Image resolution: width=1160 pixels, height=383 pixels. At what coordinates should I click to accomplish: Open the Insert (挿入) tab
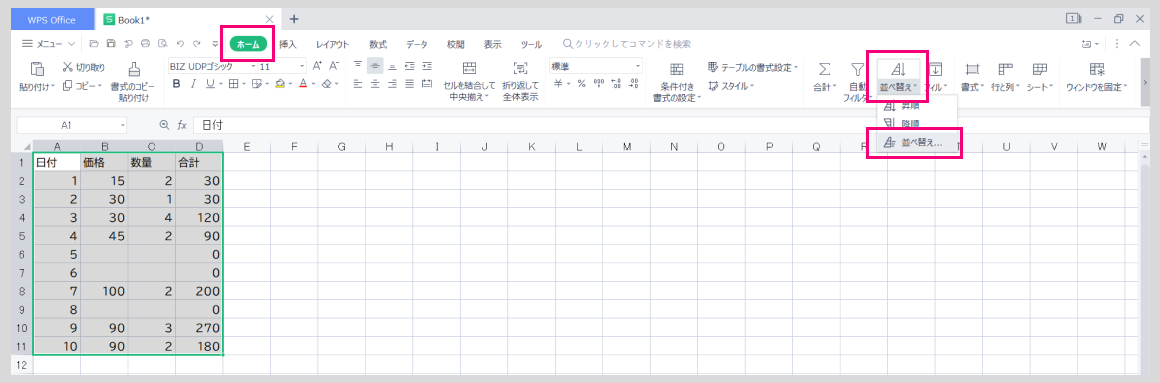pos(288,44)
